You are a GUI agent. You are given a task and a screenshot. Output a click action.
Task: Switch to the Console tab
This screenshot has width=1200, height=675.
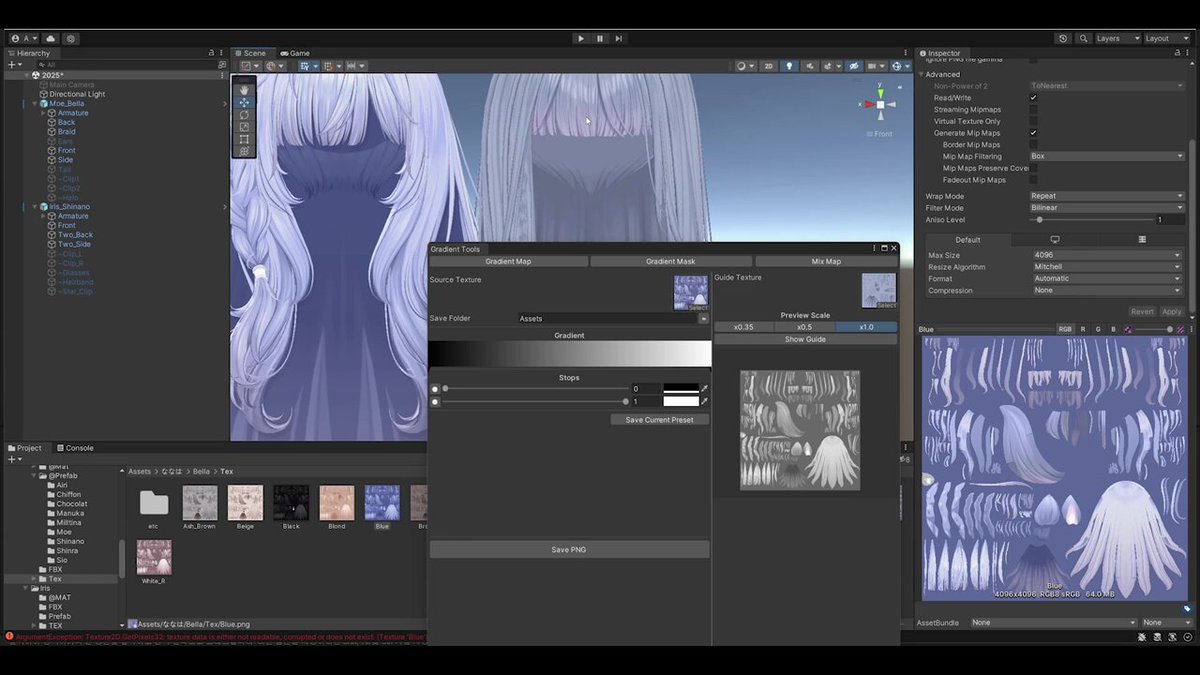tap(75, 448)
